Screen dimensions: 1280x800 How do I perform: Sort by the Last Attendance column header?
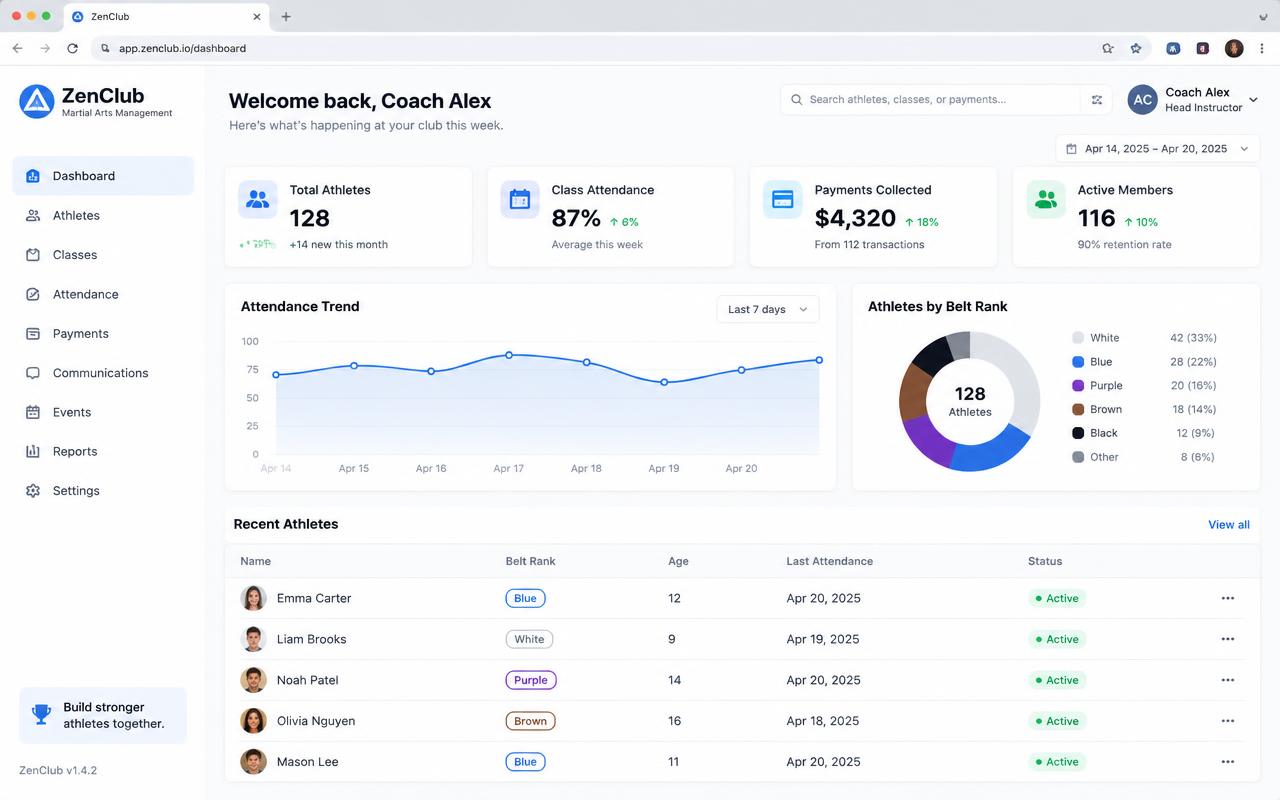coord(830,561)
